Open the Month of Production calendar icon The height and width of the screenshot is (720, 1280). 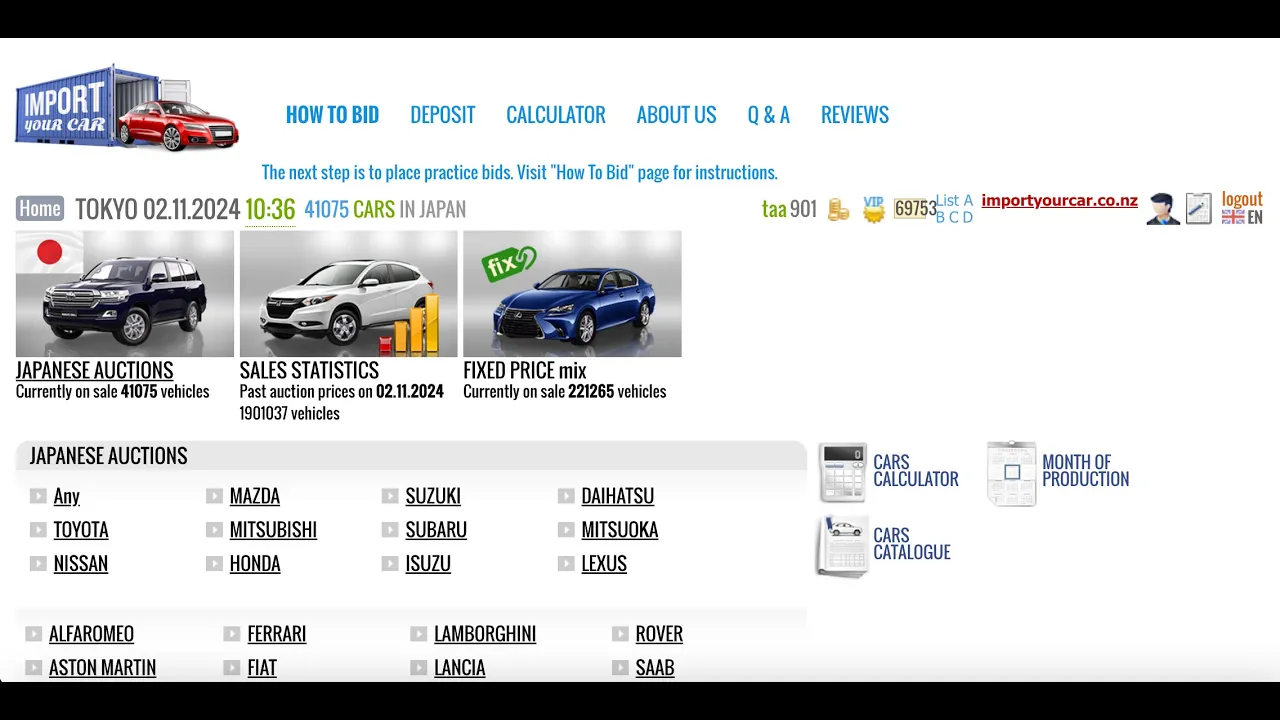point(1012,473)
